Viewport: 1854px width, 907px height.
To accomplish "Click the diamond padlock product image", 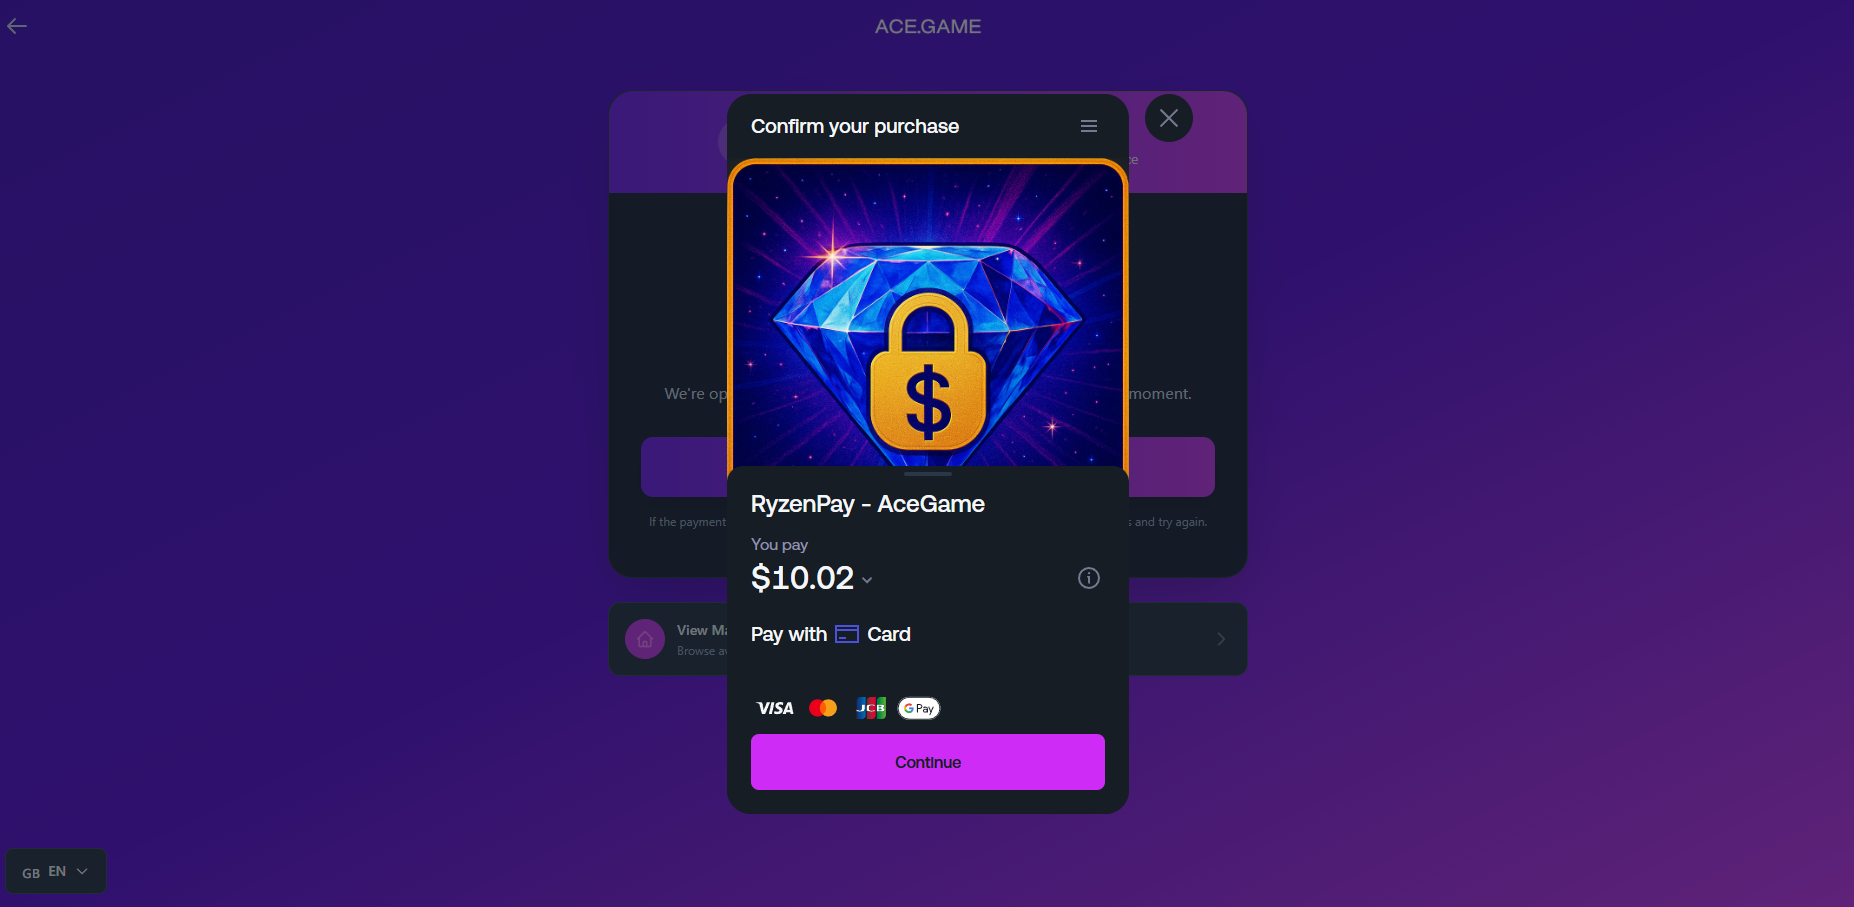I will click(928, 314).
